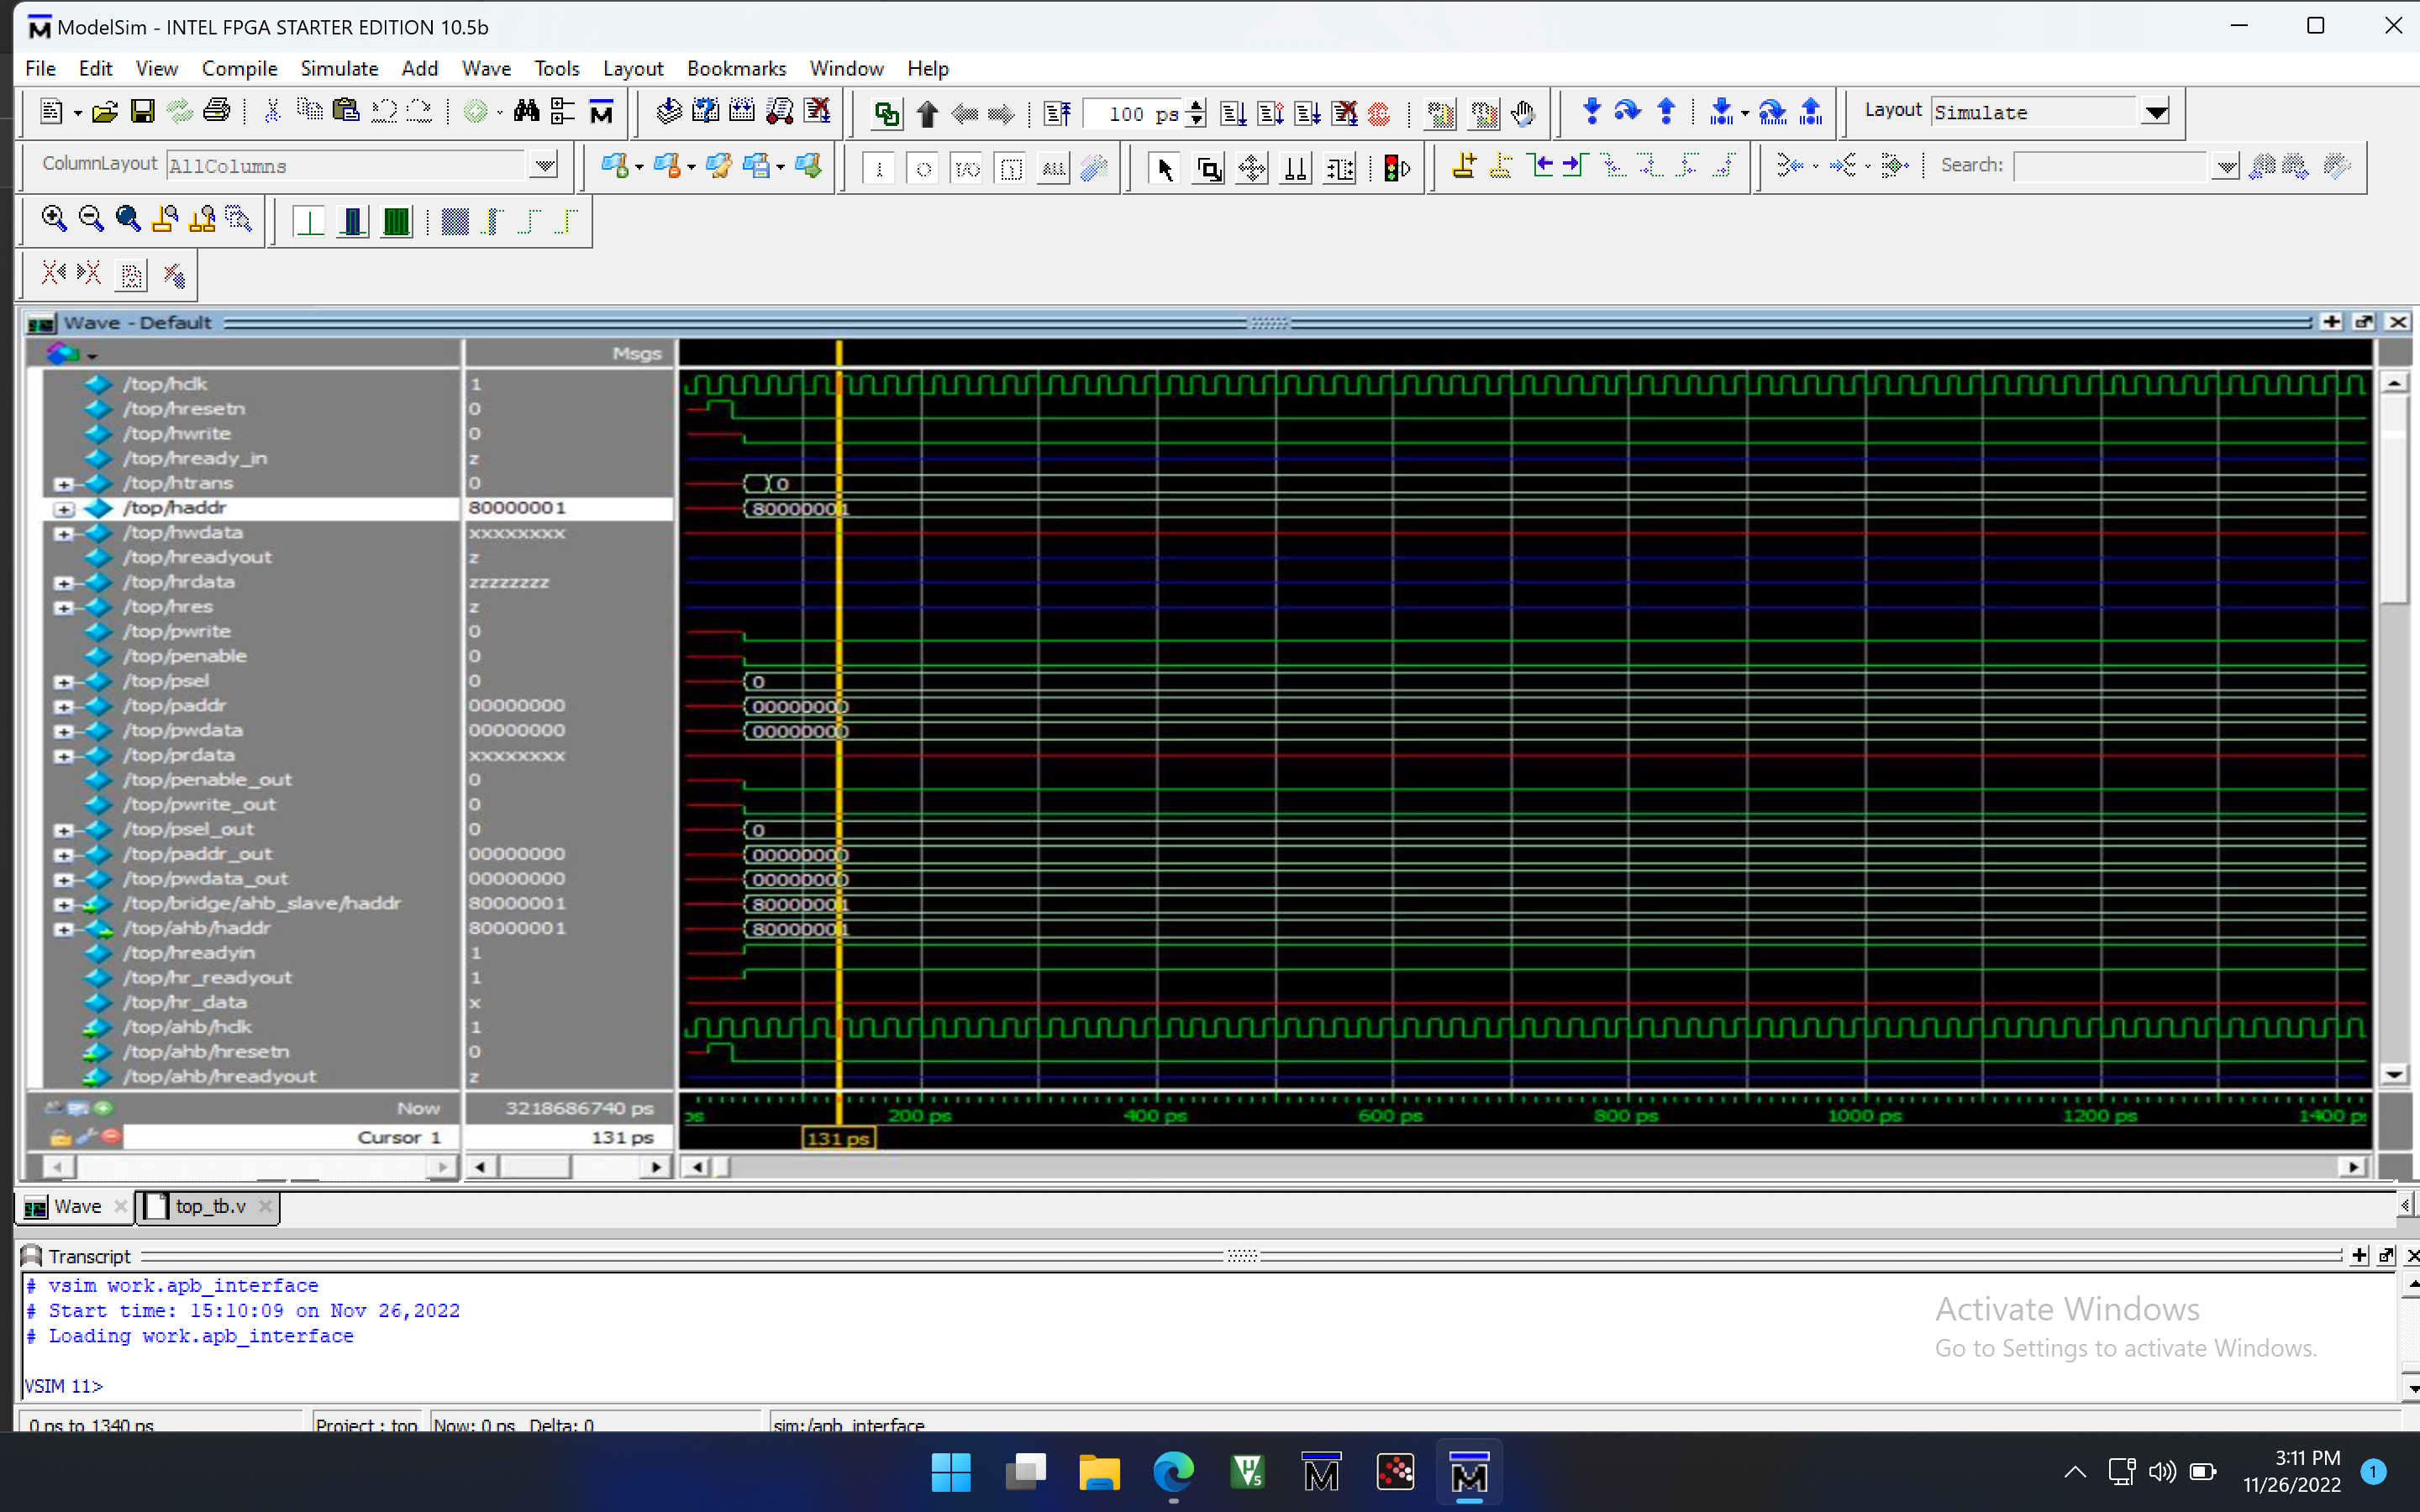Click the hand pan tool icon

point(1523,113)
